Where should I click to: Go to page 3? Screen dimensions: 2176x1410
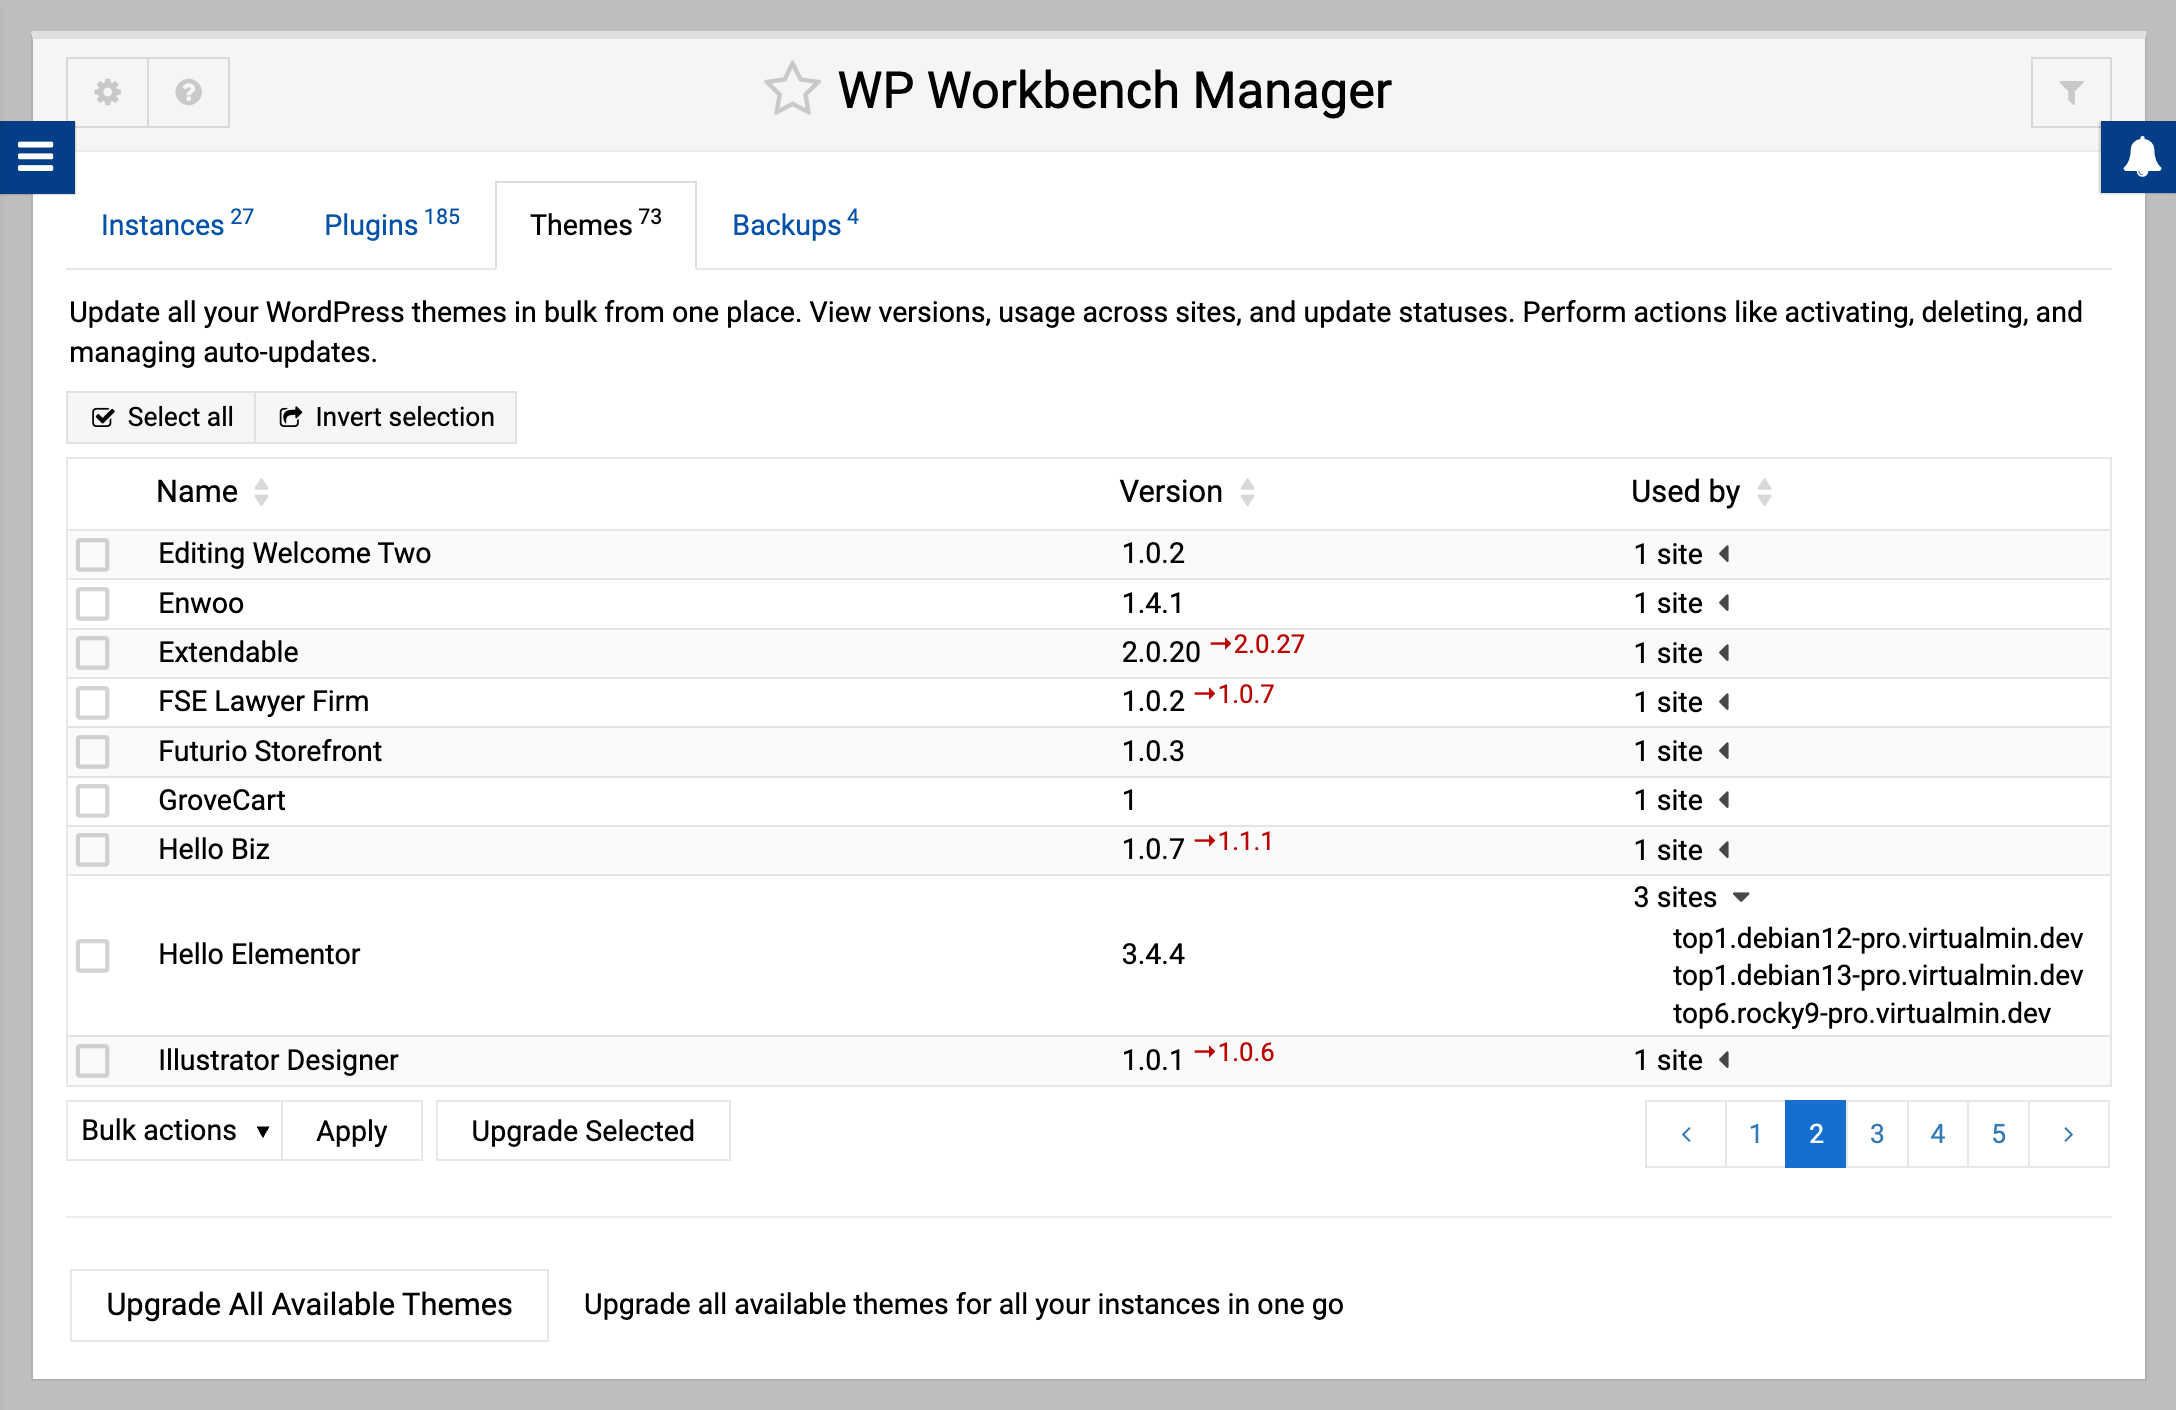pos(1877,1134)
